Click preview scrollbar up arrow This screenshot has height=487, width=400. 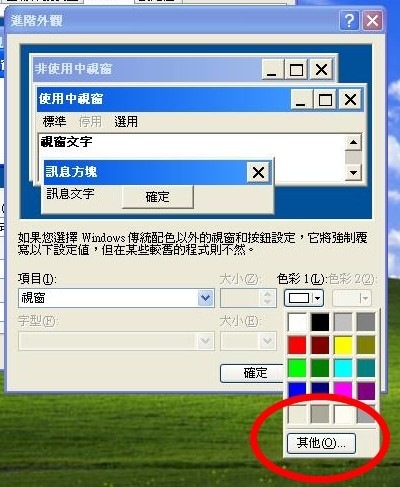(353, 143)
